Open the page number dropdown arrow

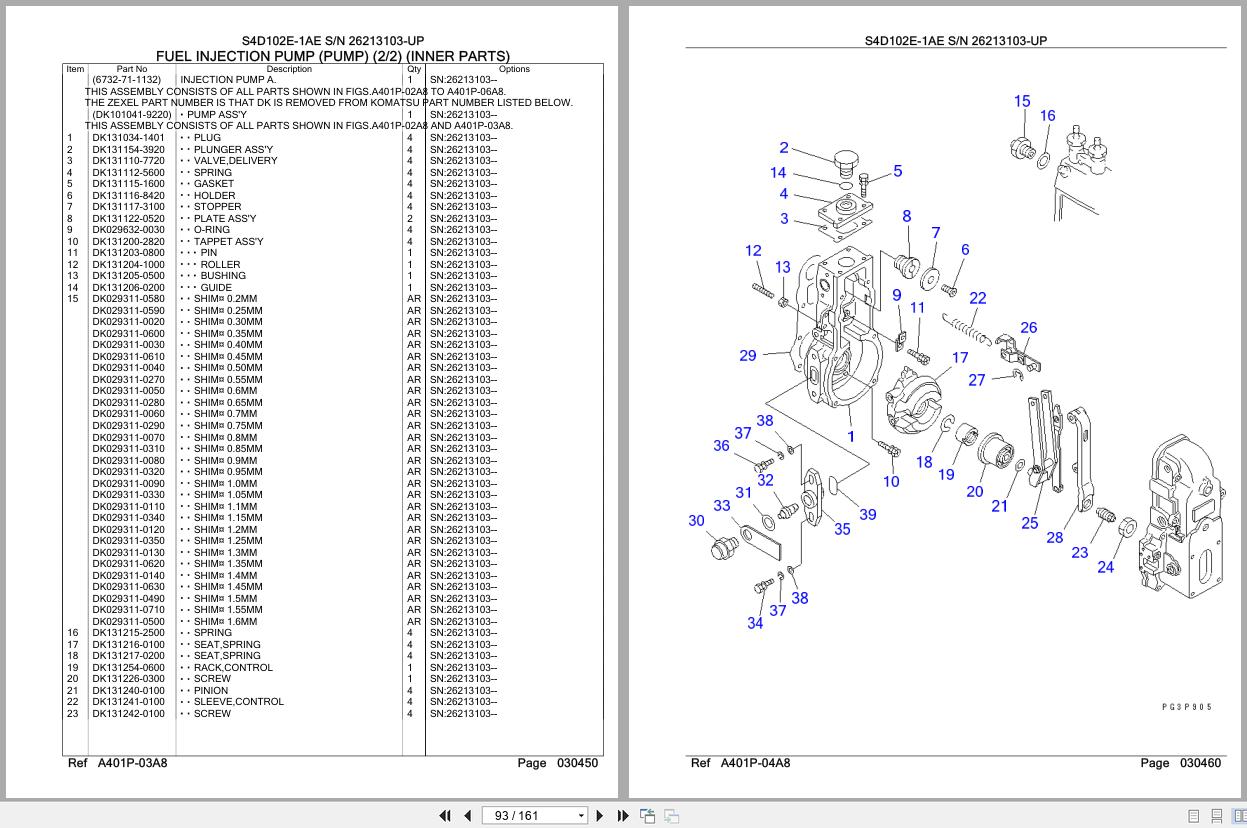pyautogui.click(x=581, y=816)
